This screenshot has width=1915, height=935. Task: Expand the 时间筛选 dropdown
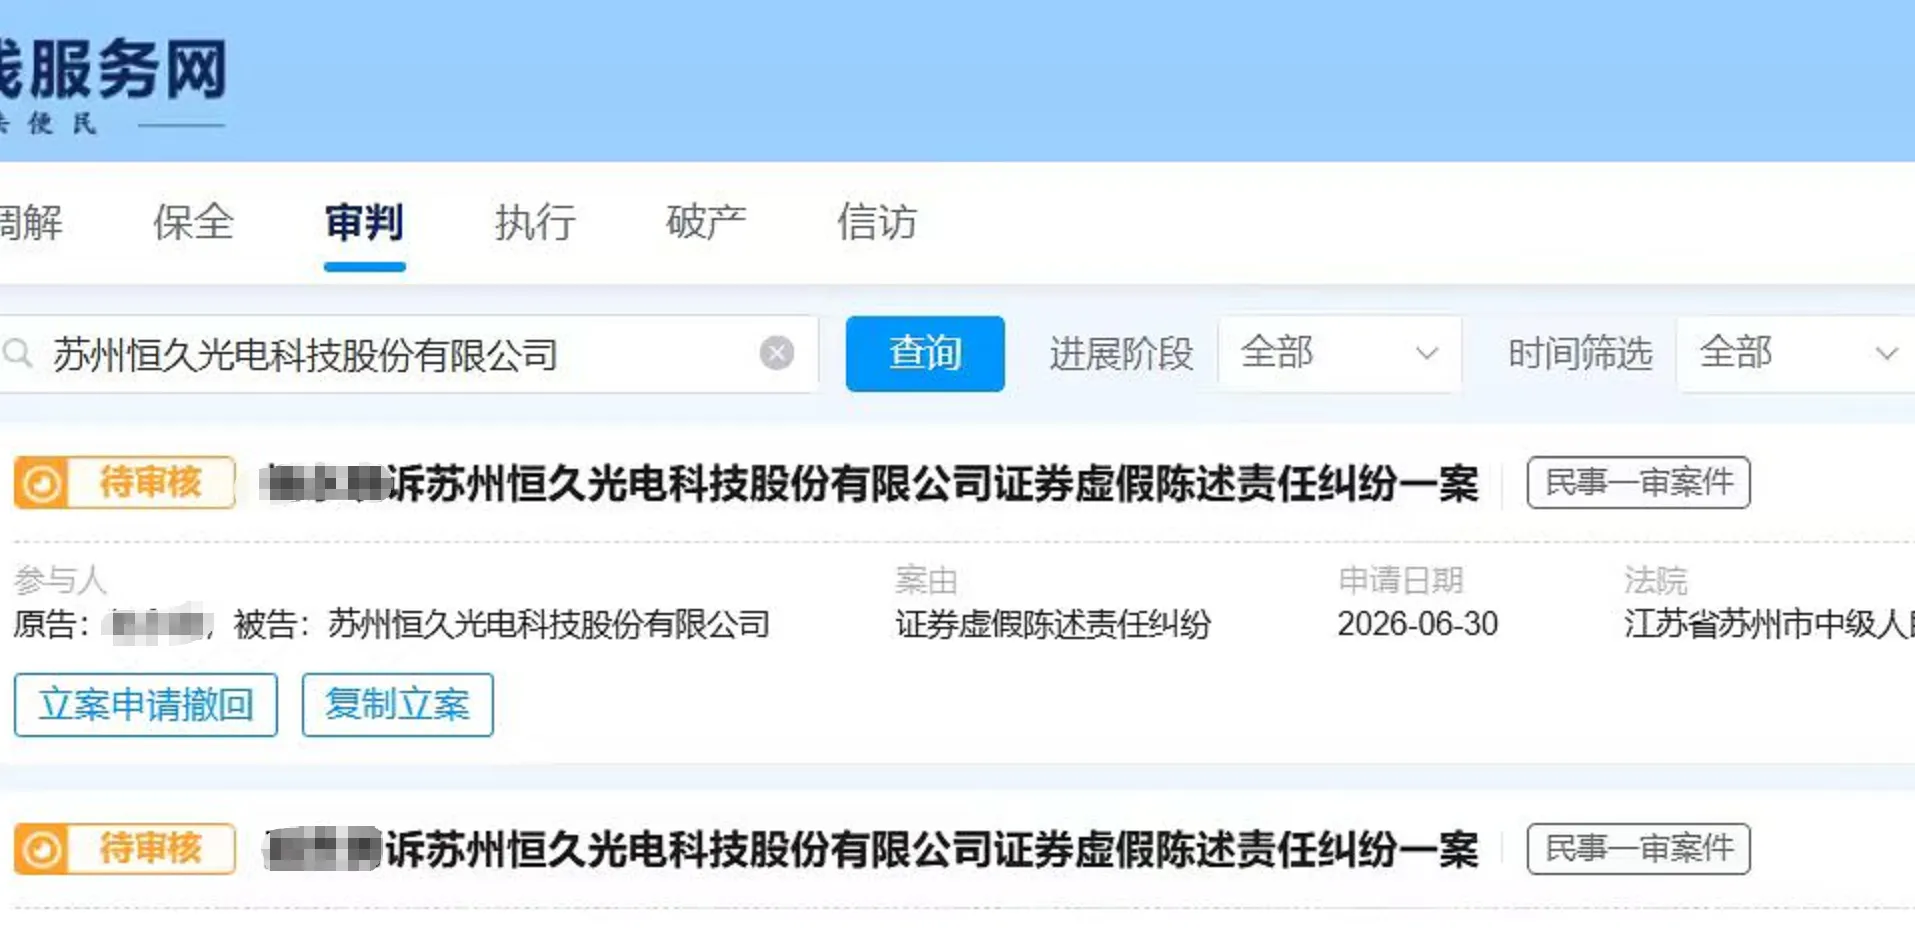[x=1797, y=353]
